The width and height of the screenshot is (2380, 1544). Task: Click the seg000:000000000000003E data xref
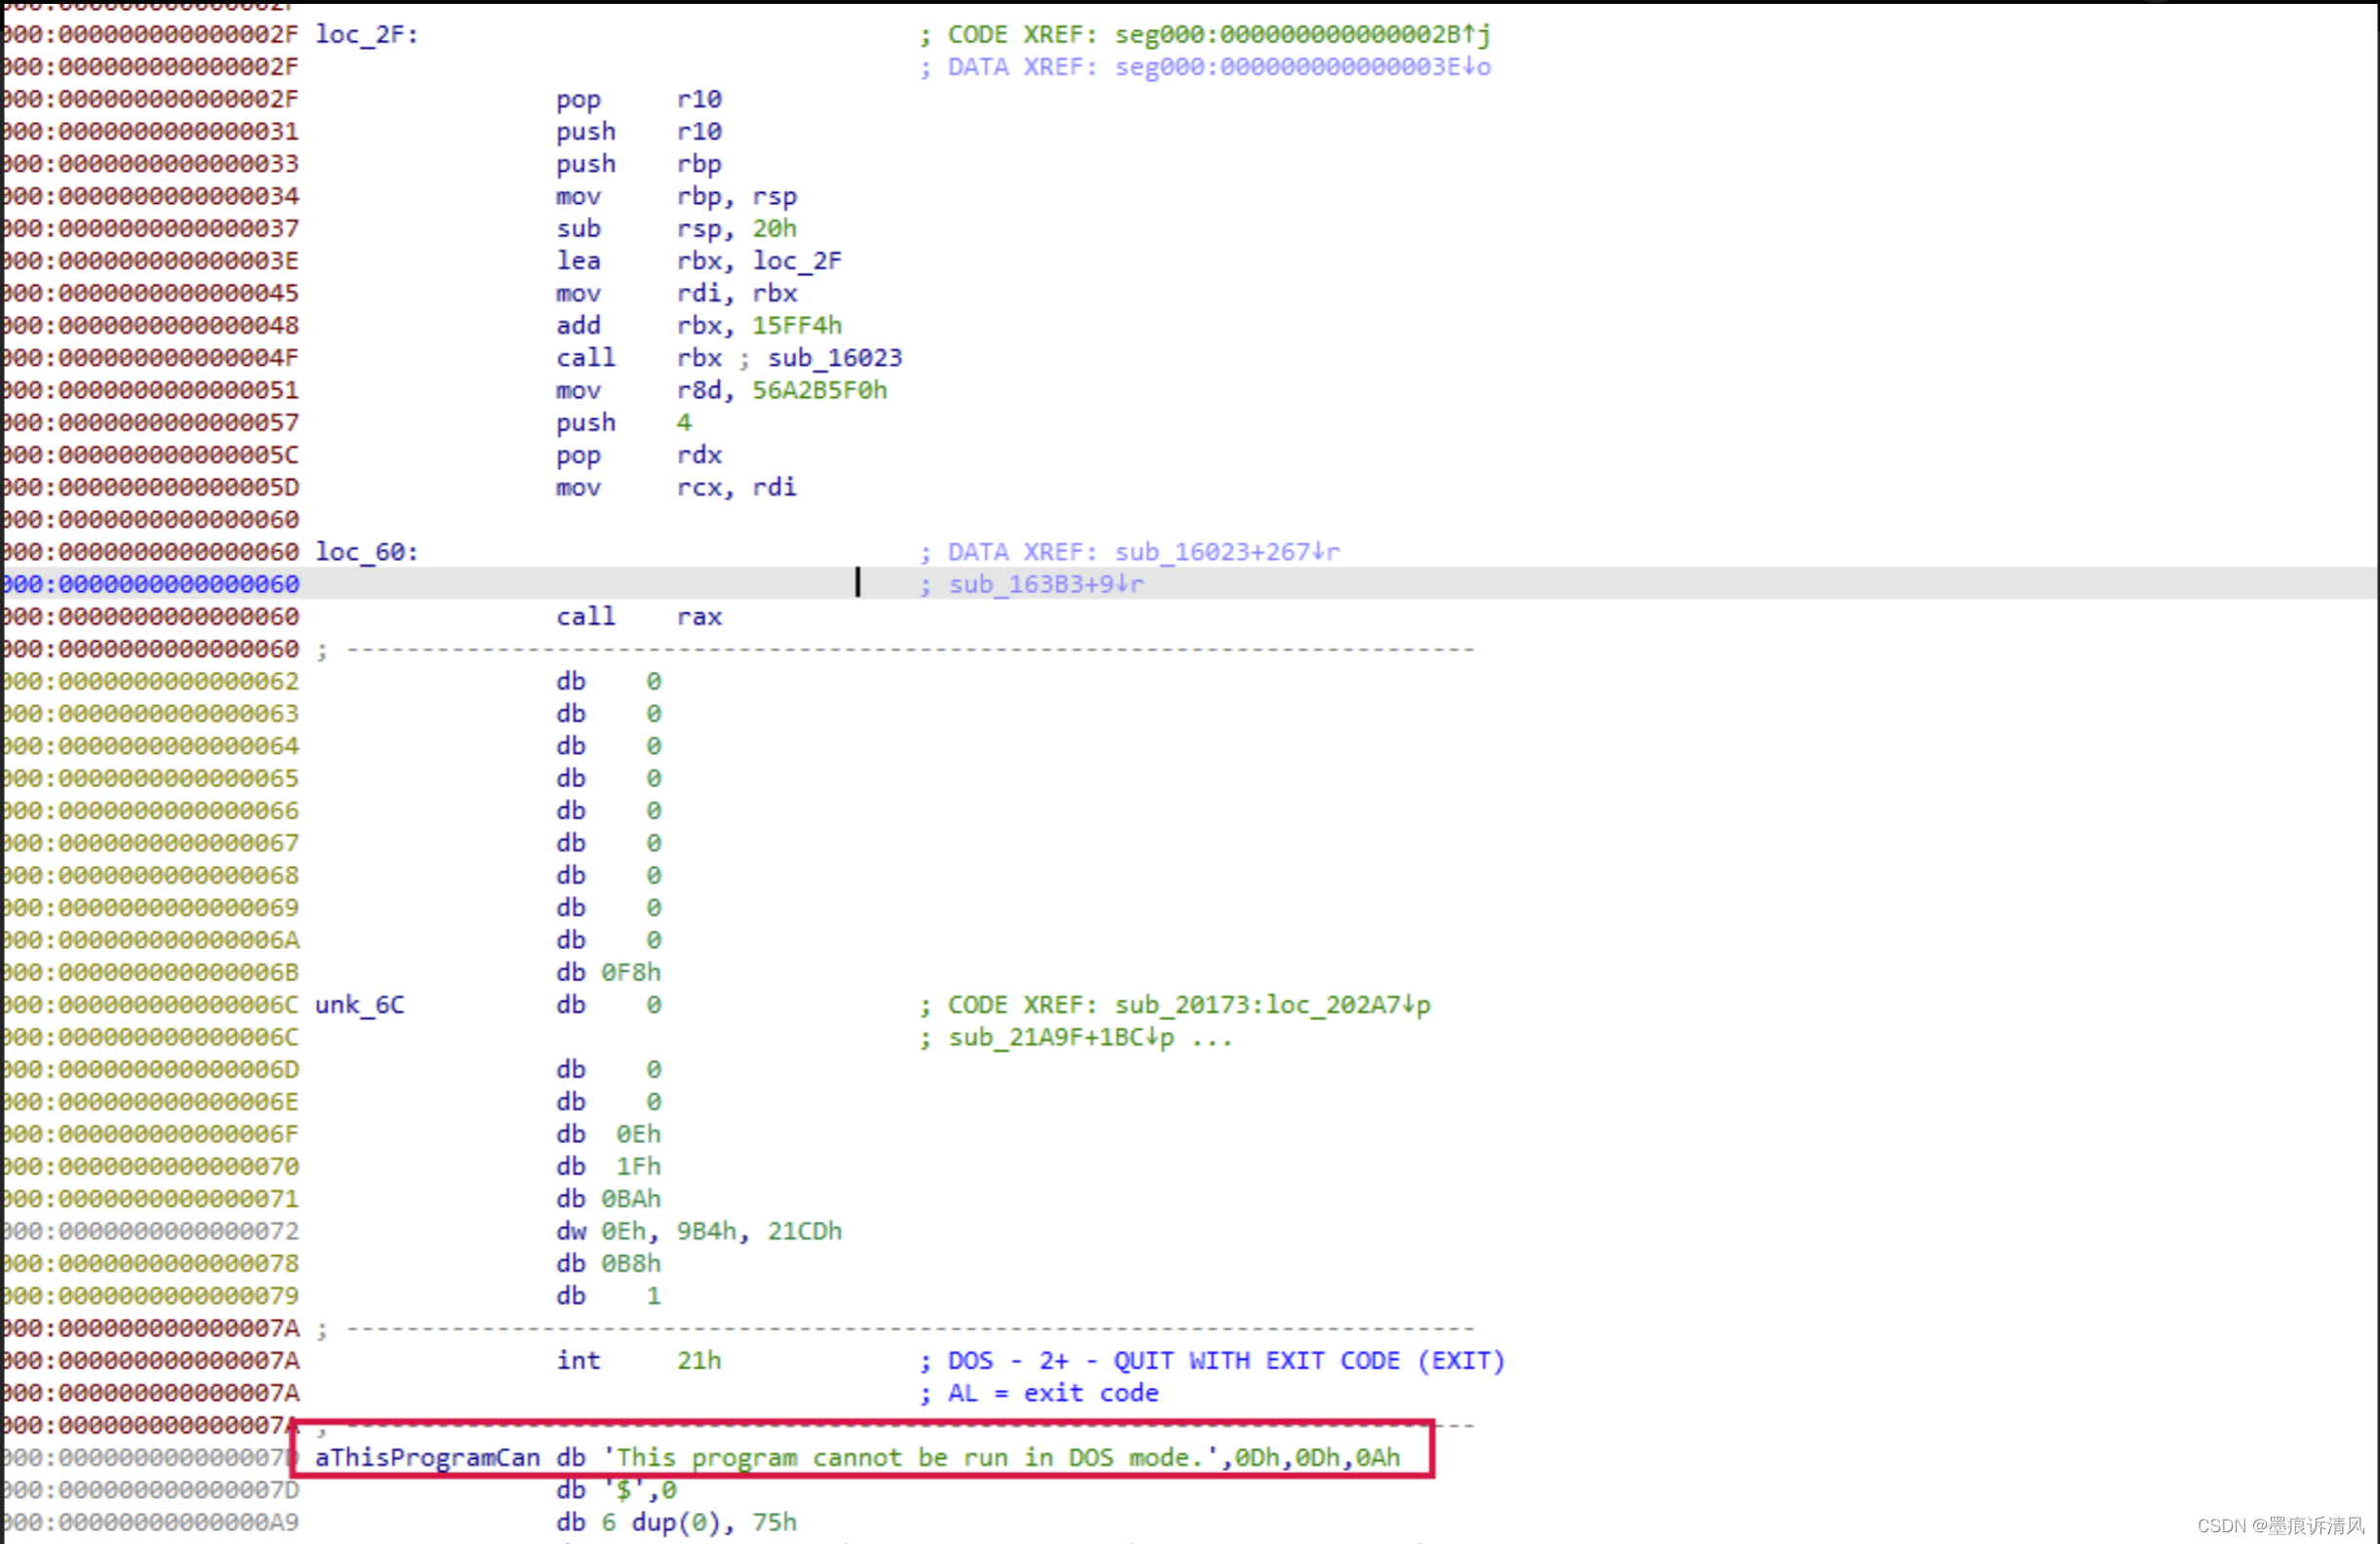pyautogui.click(x=1294, y=67)
